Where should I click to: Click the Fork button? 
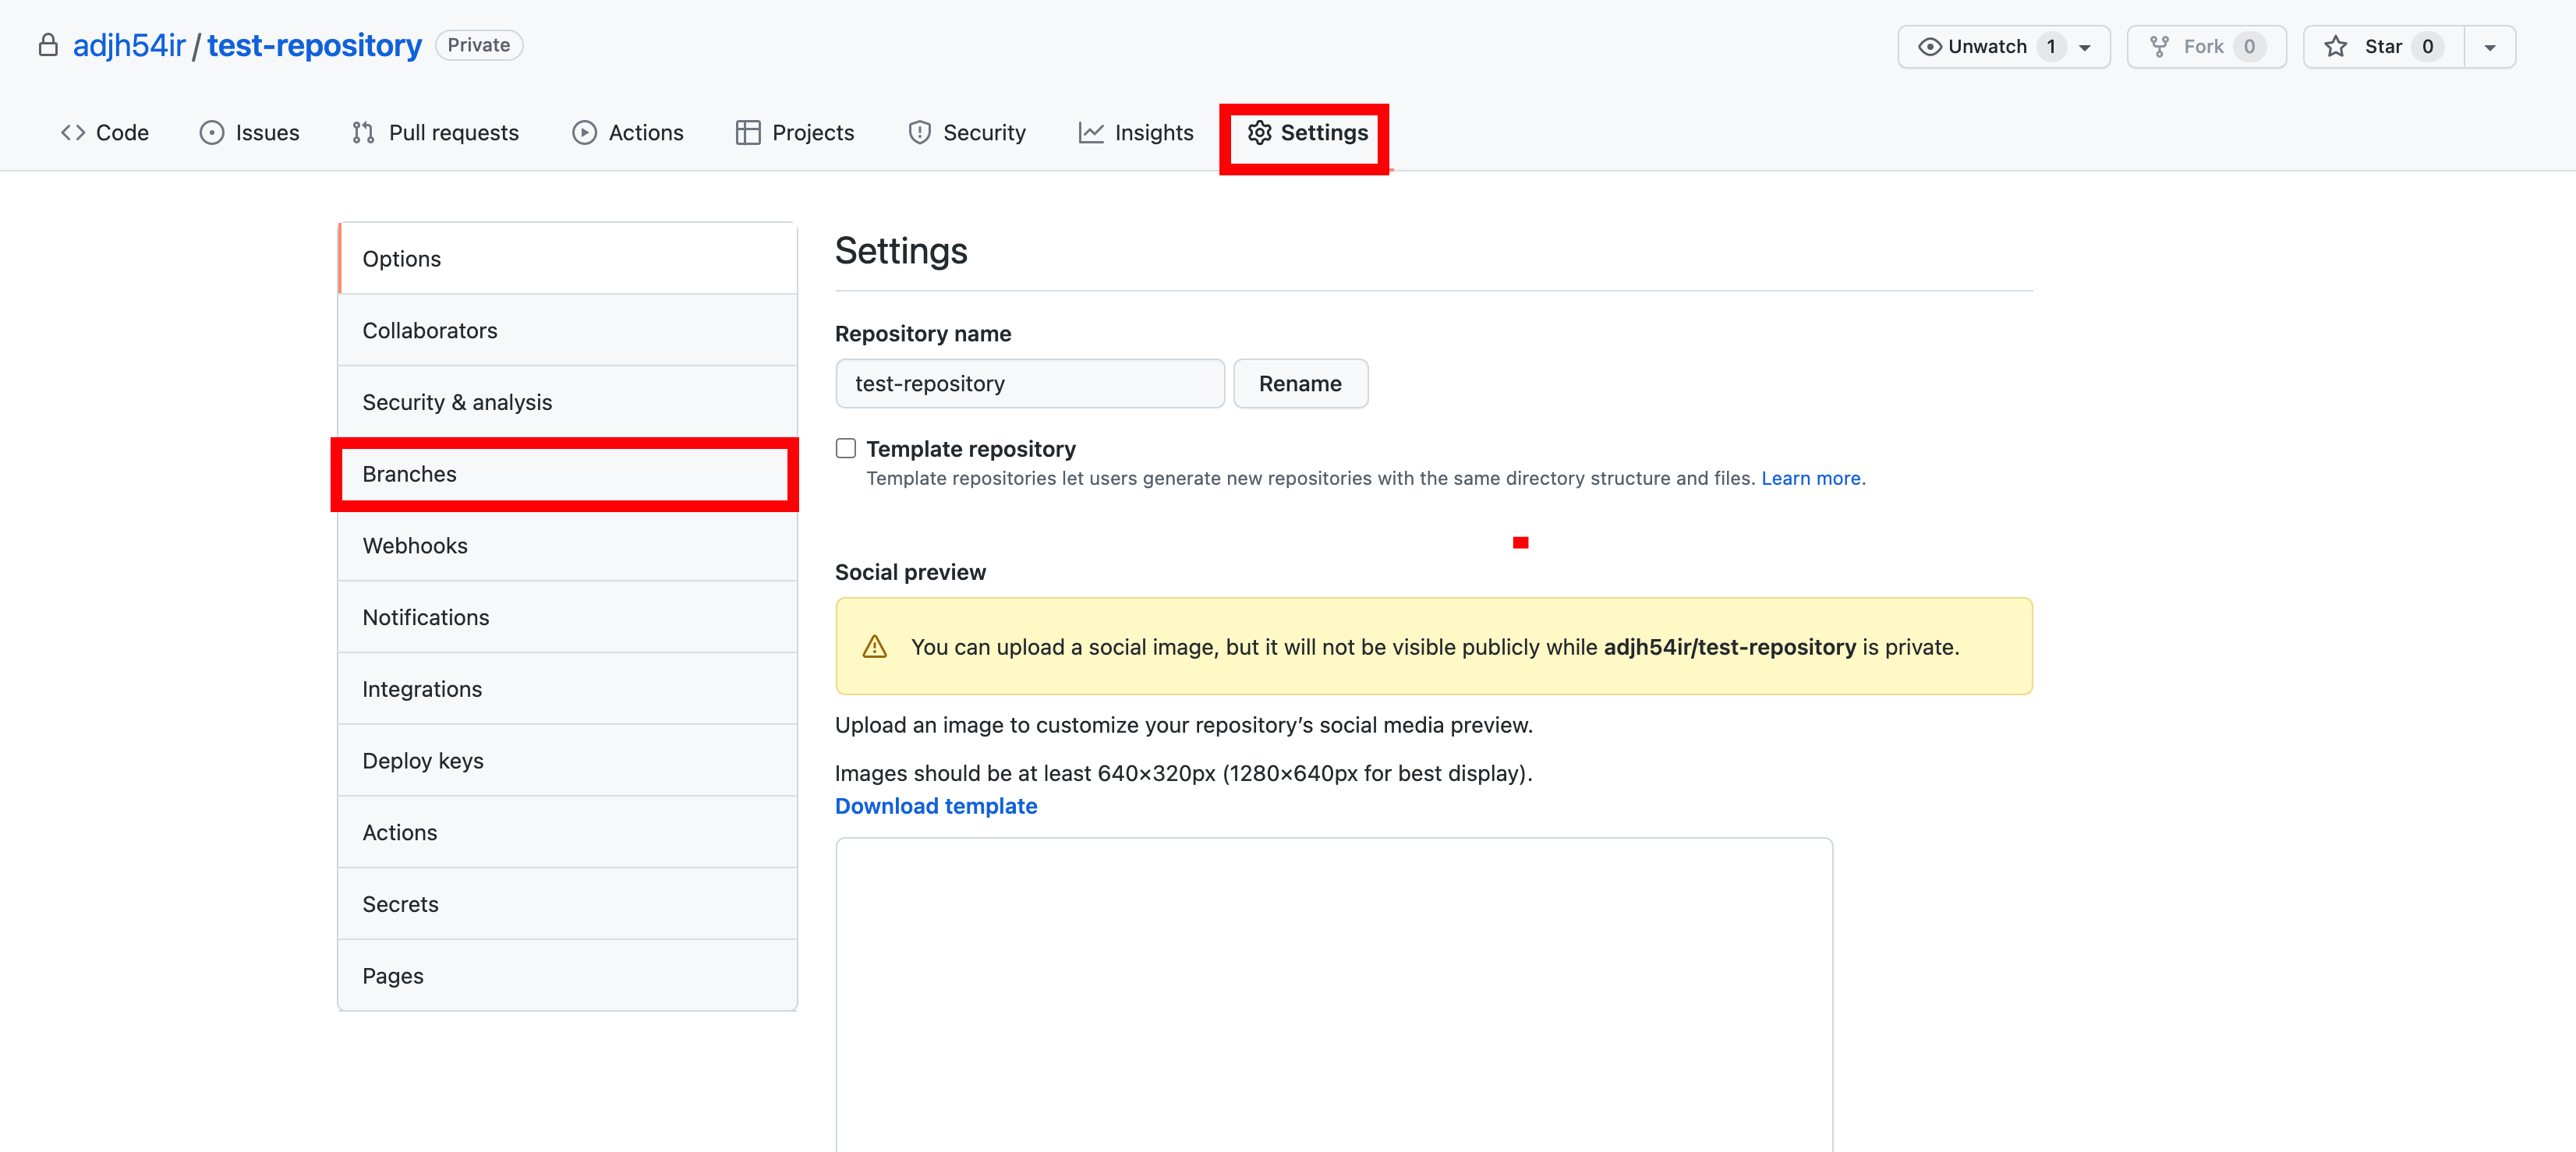coord(2206,47)
